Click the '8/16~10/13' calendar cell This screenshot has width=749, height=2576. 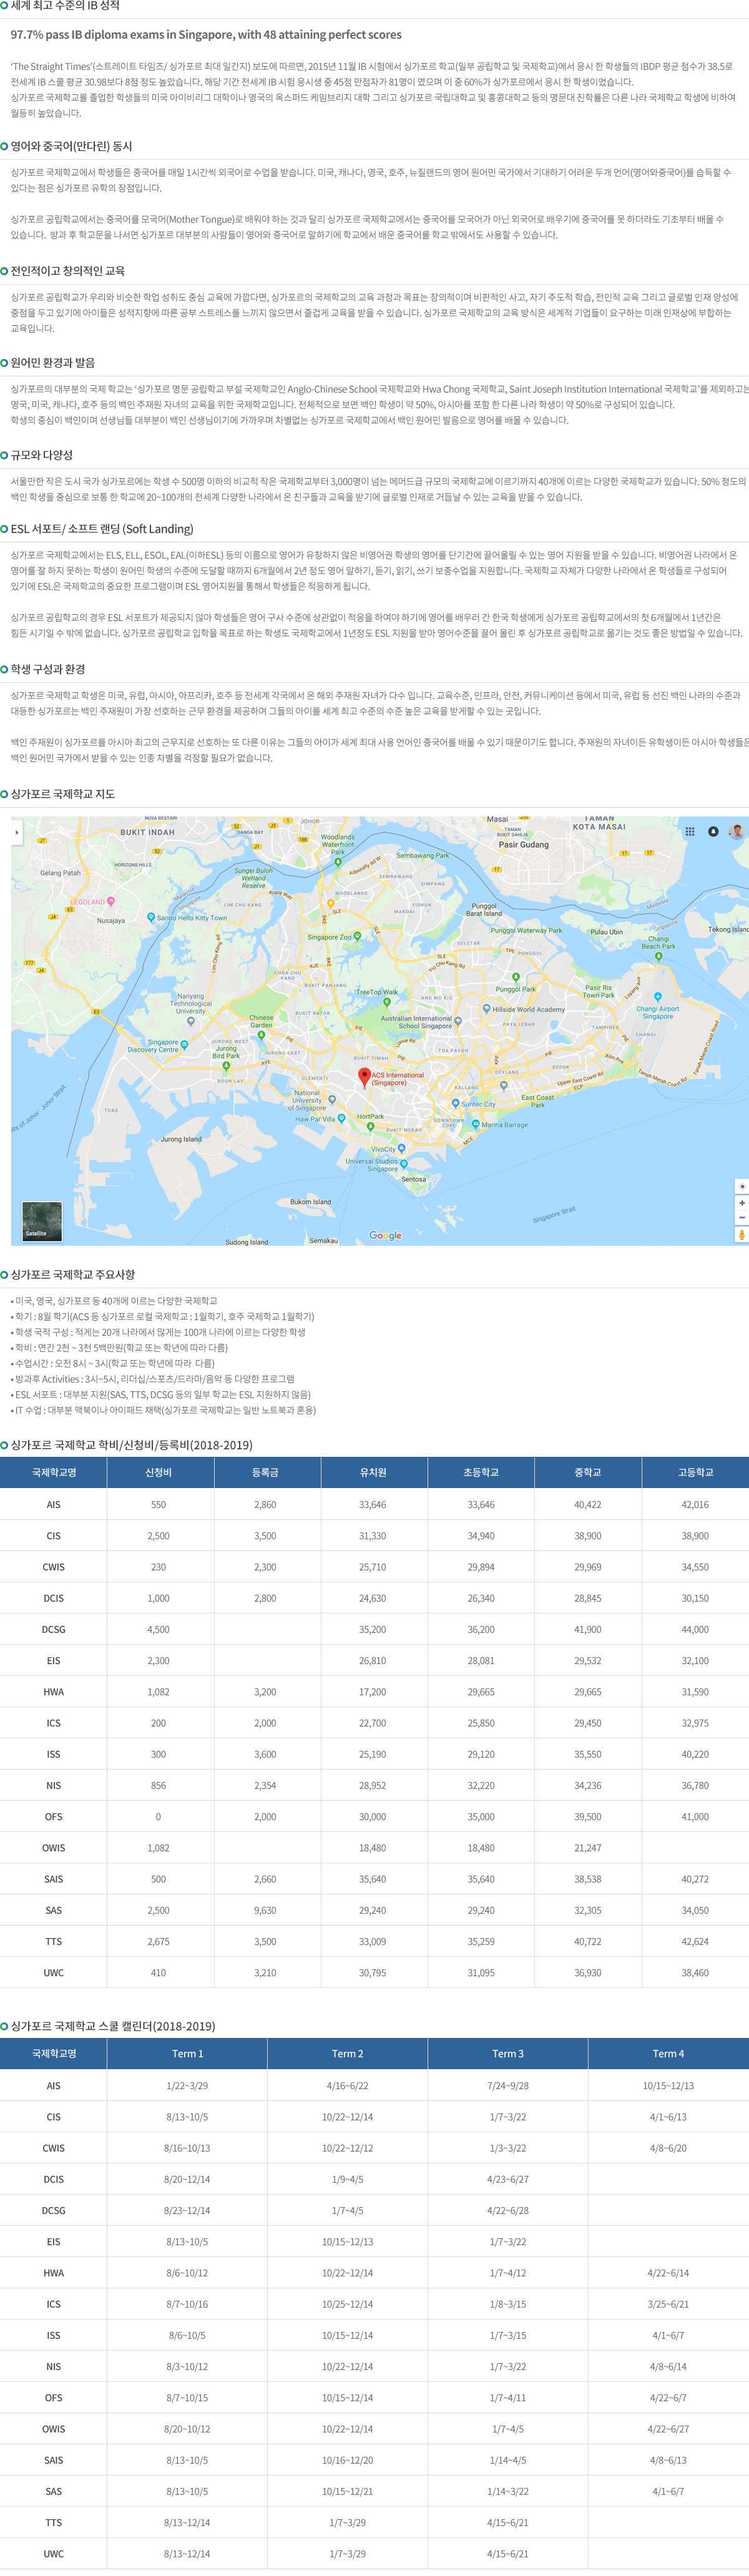(x=187, y=2148)
